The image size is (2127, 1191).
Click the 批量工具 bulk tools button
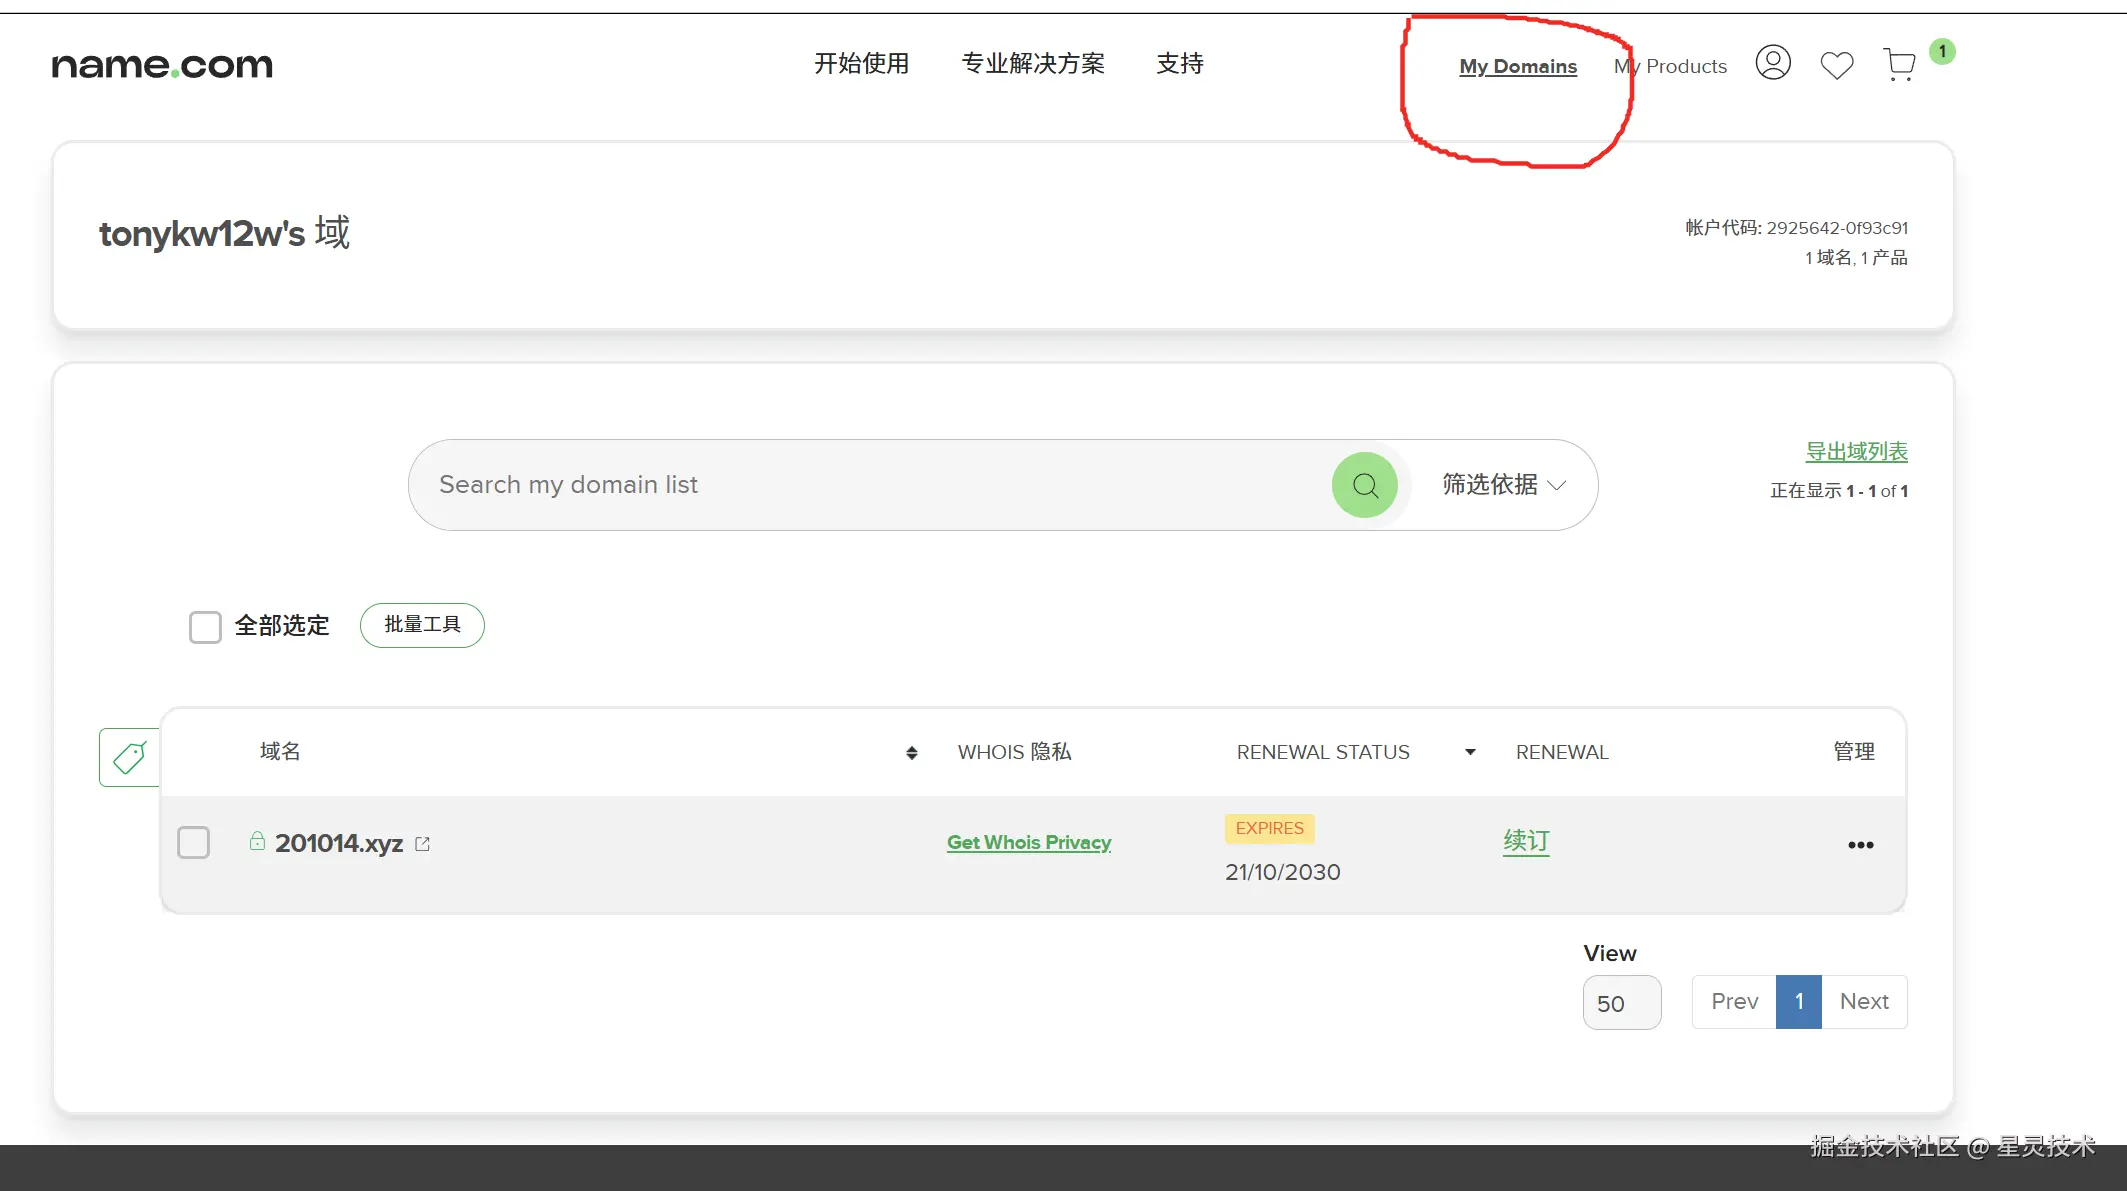point(422,625)
